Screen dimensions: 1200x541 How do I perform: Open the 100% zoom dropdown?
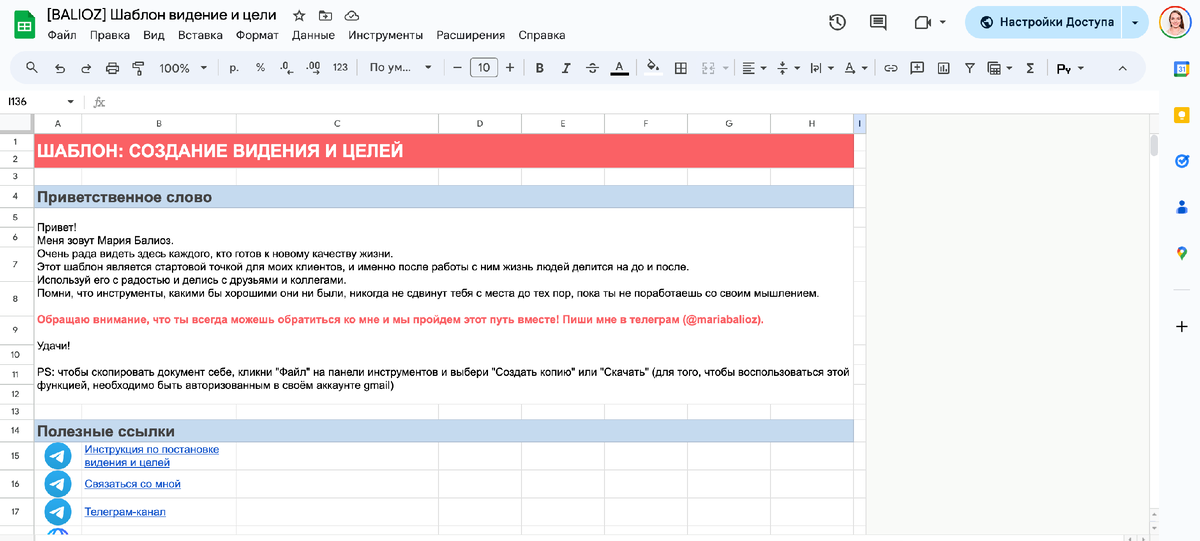pos(183,68)
